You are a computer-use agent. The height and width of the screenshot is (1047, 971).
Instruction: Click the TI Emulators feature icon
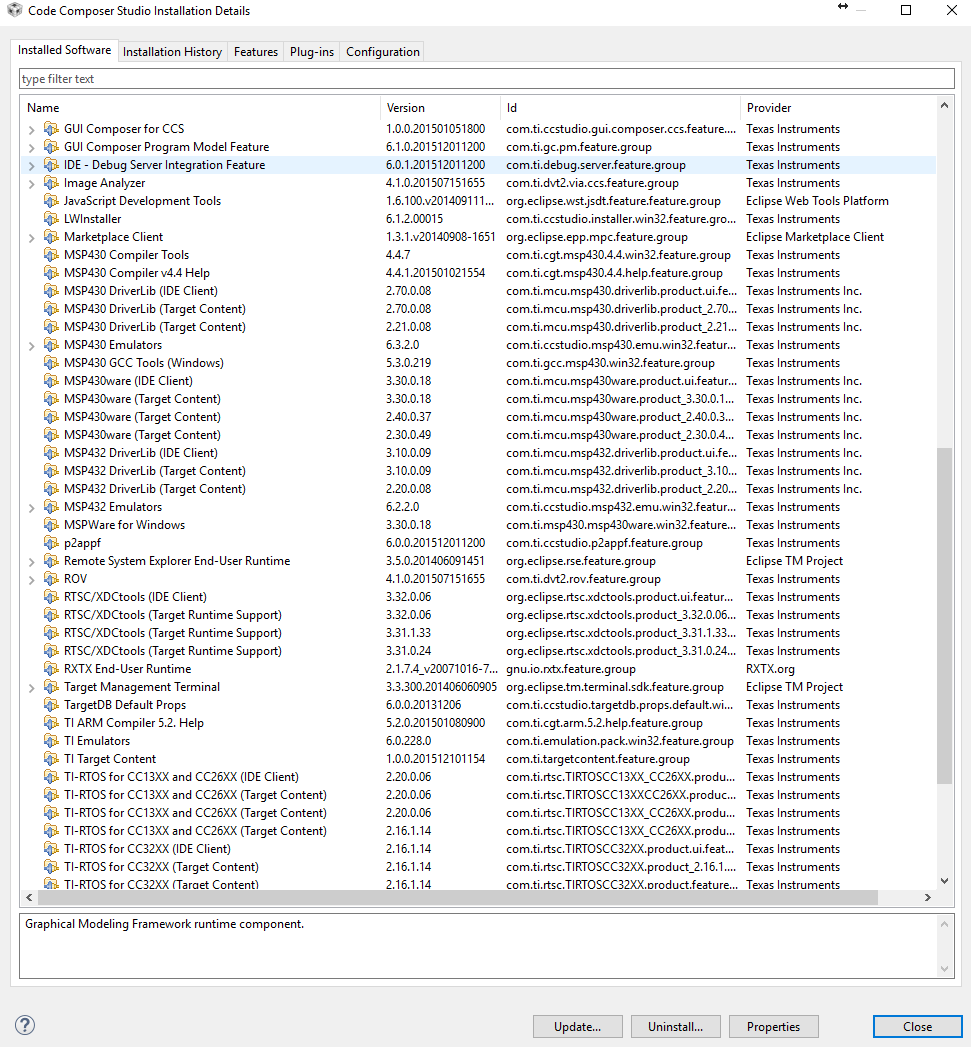[x=51, y=741]
